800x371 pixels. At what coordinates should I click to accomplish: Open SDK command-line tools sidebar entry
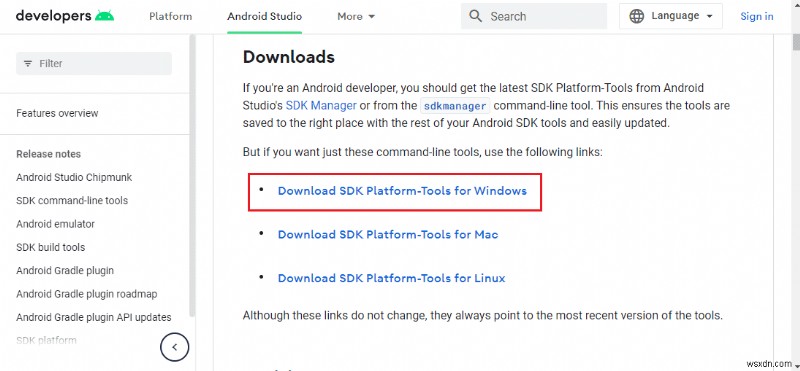(x=72, y=201)
